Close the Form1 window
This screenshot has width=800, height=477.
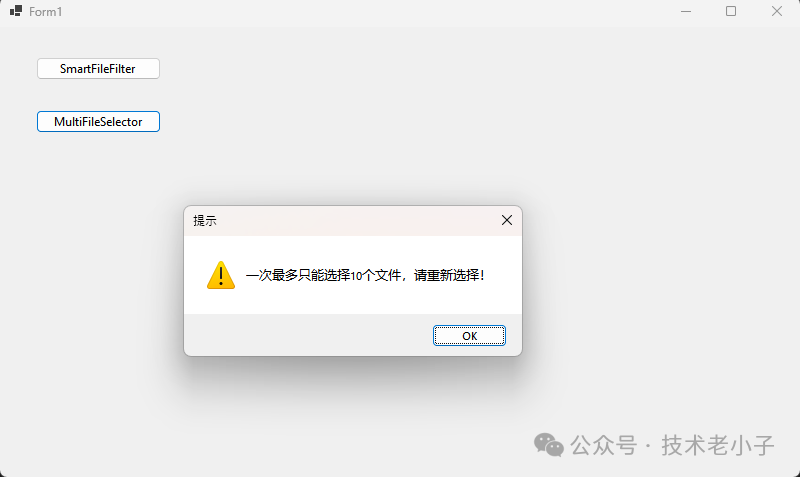[x=777, y=11]
